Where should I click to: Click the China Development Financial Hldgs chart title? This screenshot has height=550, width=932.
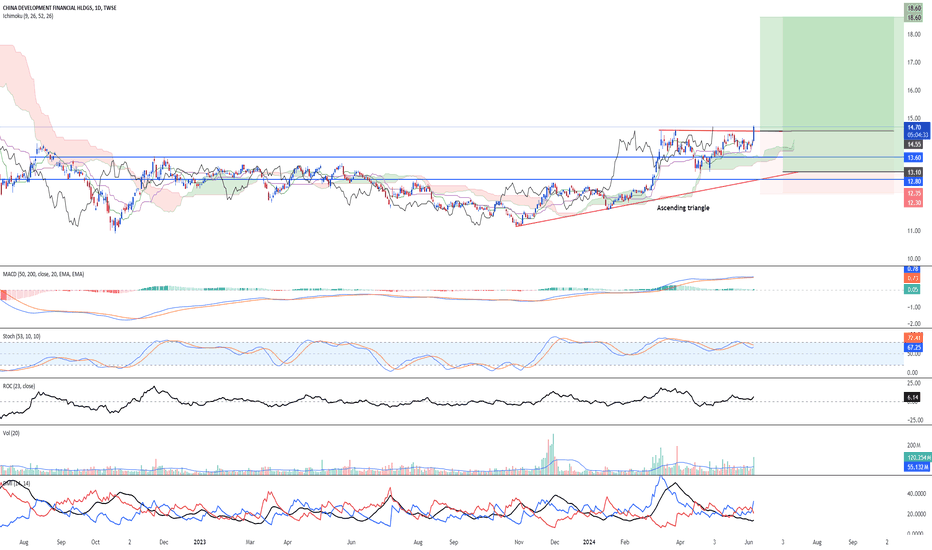[59, 8]
